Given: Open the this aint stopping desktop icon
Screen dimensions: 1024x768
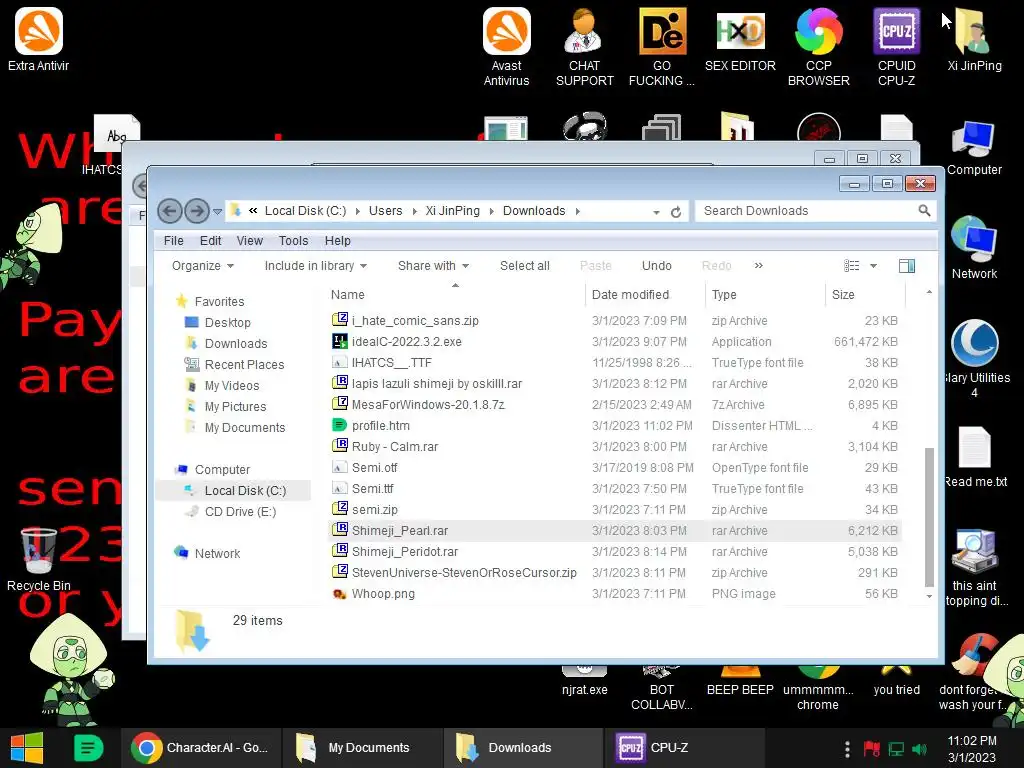Looking at the screenshot, I should (x=975, y=567).
